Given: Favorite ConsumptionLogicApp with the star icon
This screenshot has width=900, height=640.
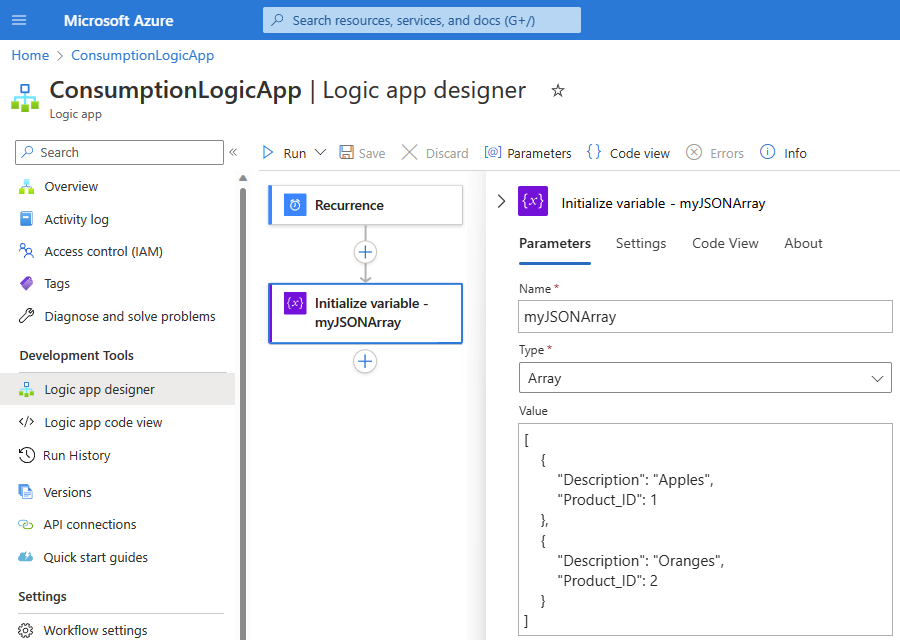Looking at the screenshot, I should point(557,90).
